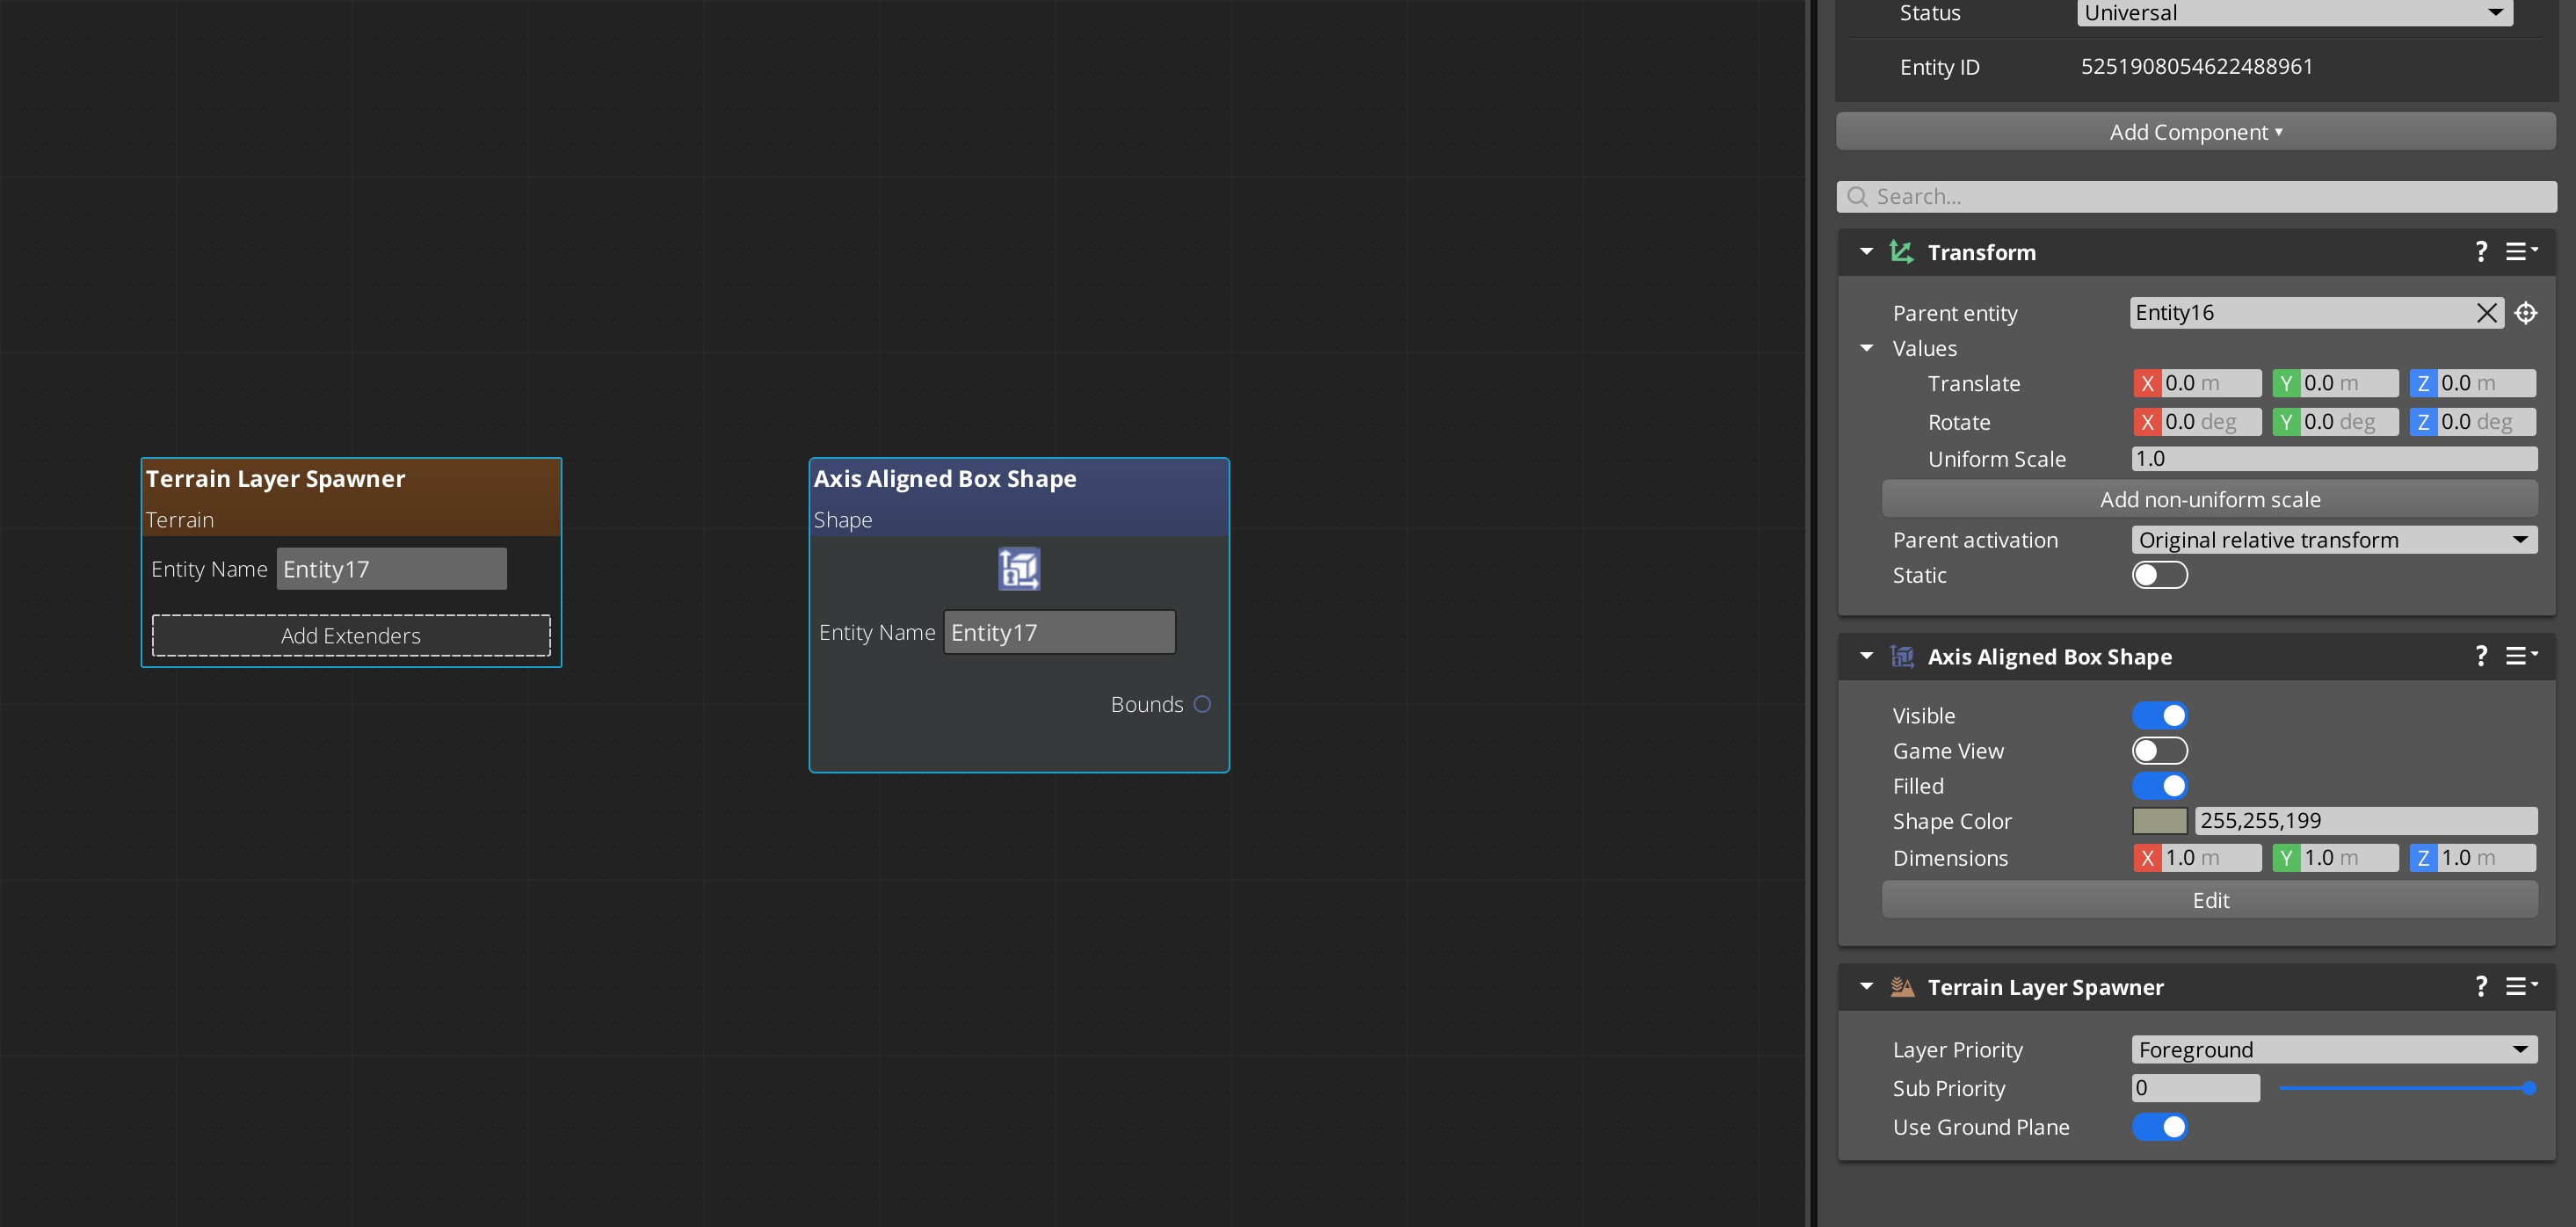Open Axis Aligned Box Shape component menu
The height and width of the screenshot is (1227, 2576).
pos(2519,656)
